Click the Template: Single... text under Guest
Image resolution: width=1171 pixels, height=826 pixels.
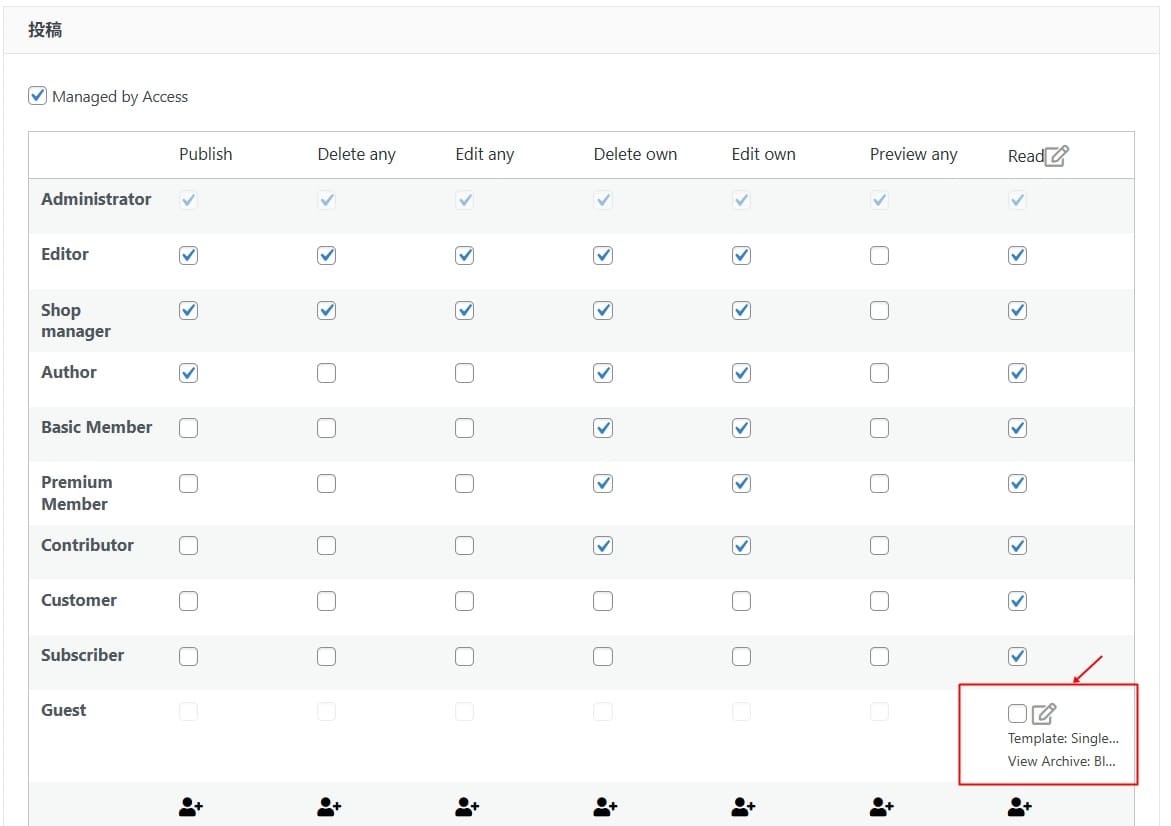1063,739
